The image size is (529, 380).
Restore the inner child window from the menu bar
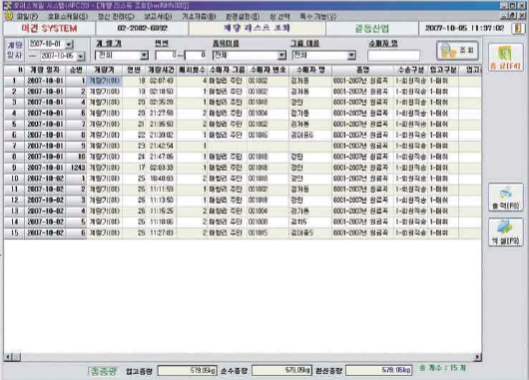512,16
